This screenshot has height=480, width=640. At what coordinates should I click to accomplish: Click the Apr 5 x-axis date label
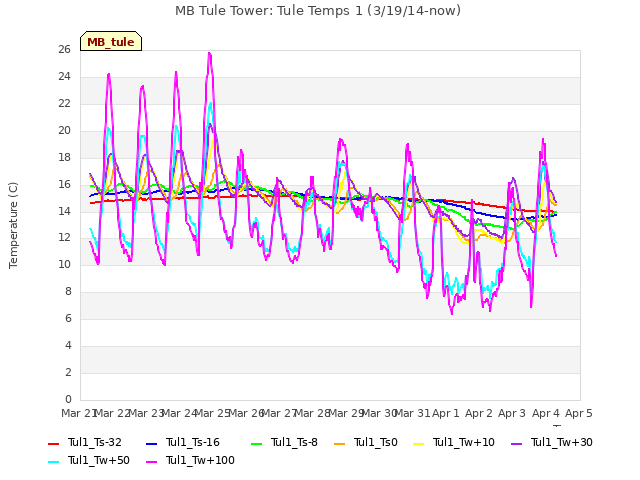(x=579, y=413)
